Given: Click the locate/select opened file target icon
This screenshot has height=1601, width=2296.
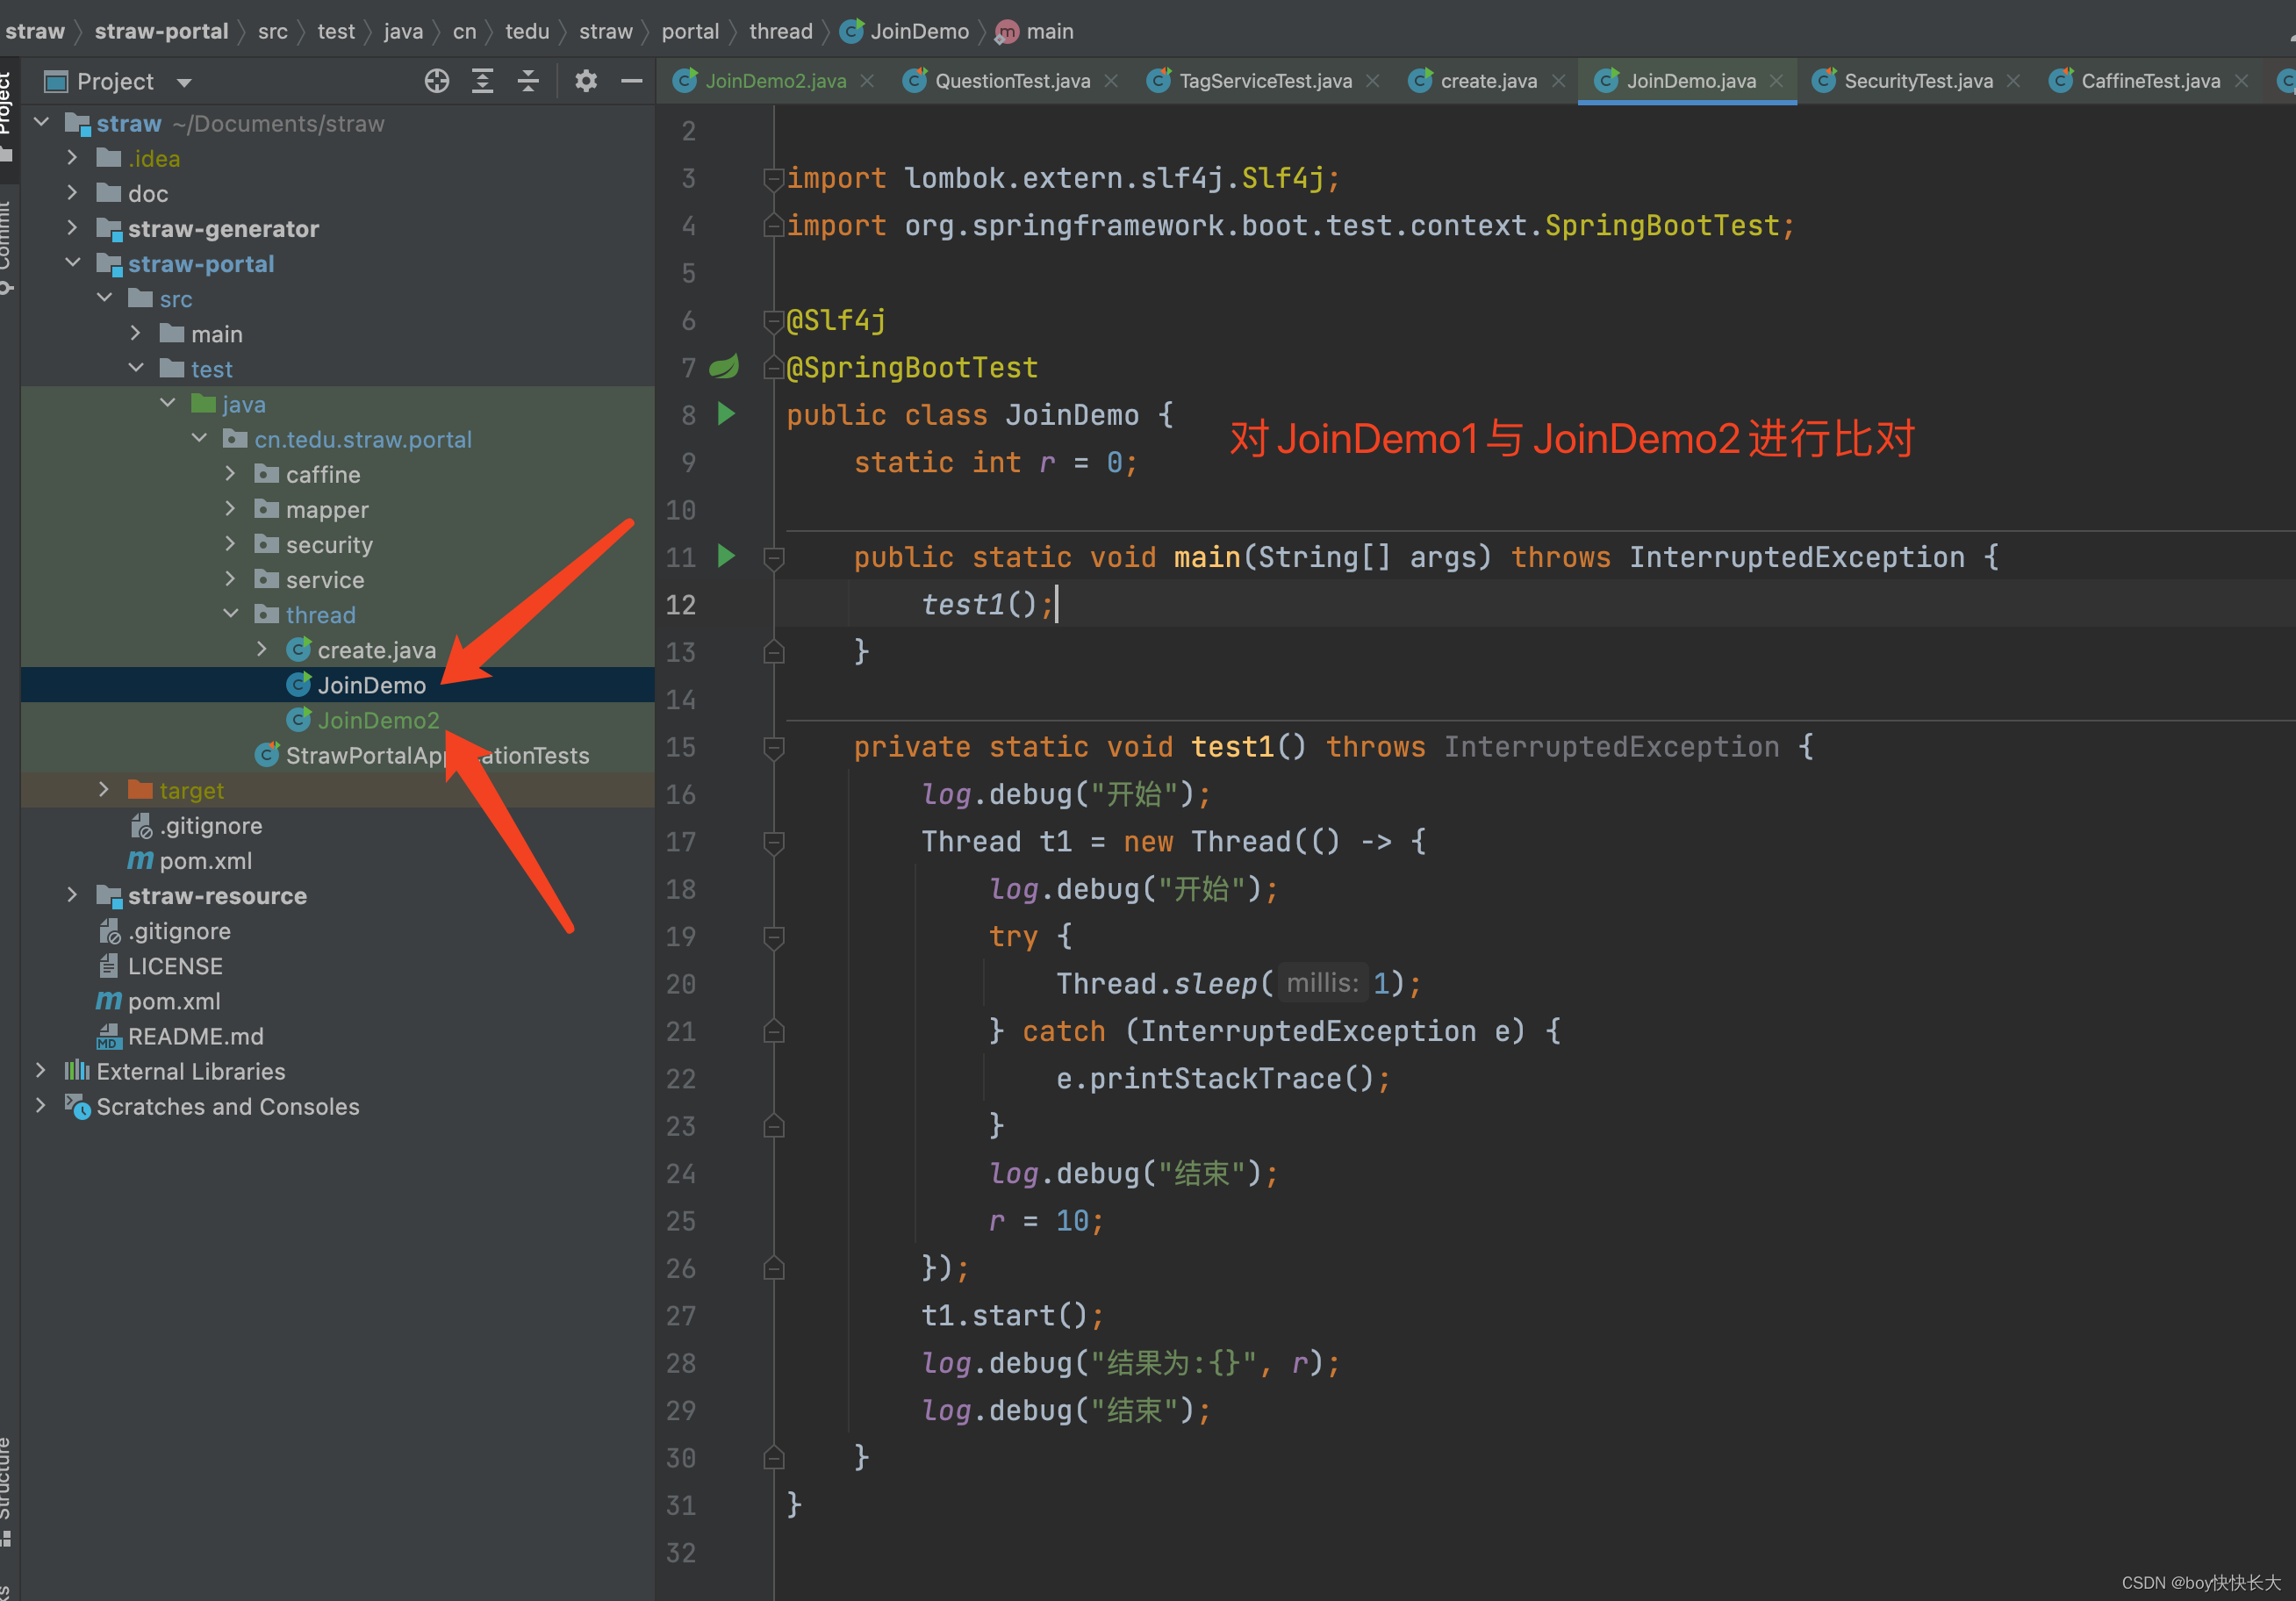Looking at the screenshot, I should click(436, 81).
